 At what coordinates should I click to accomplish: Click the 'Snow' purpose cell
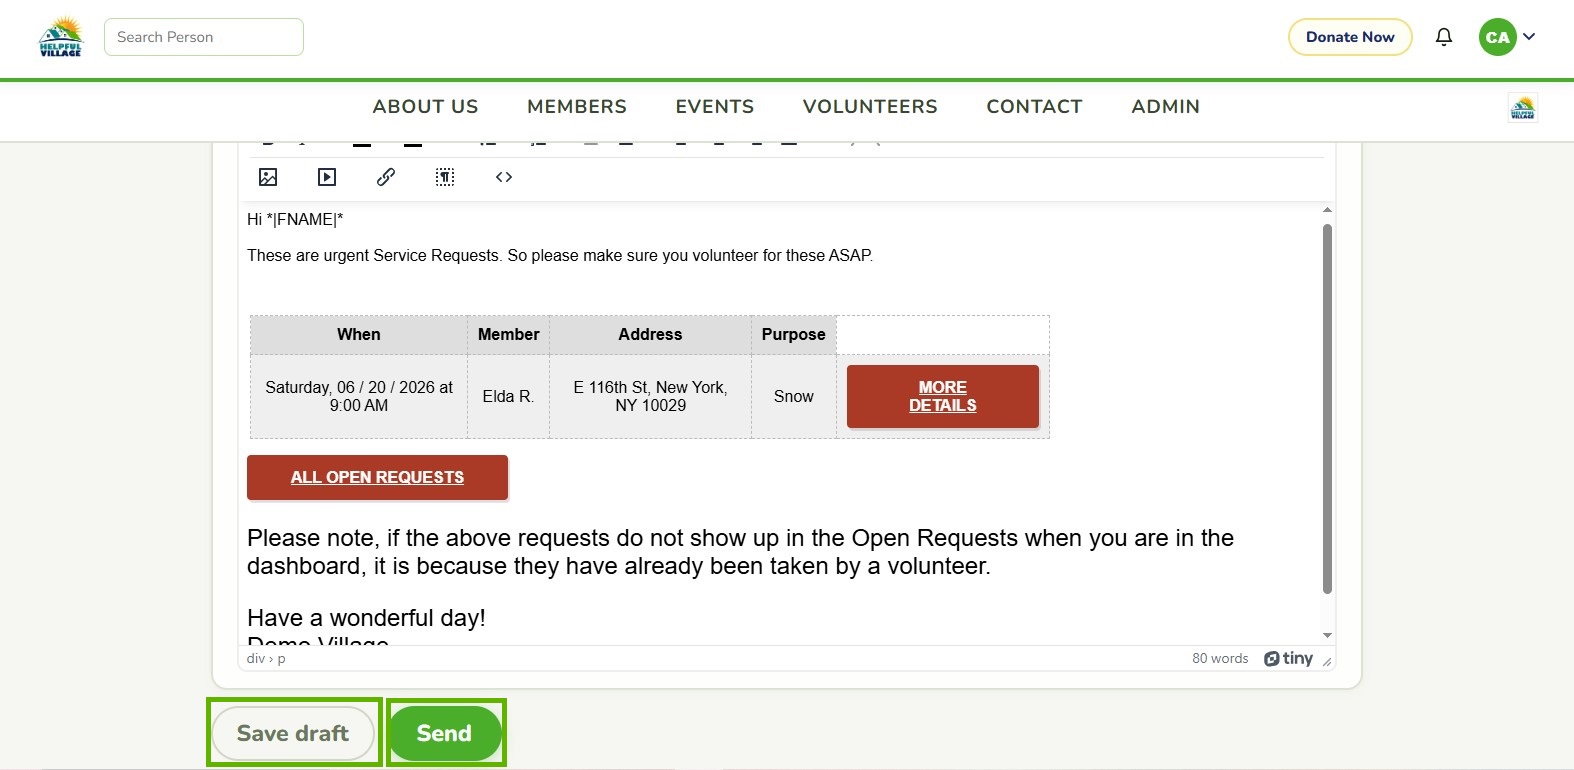click(794, 396)
